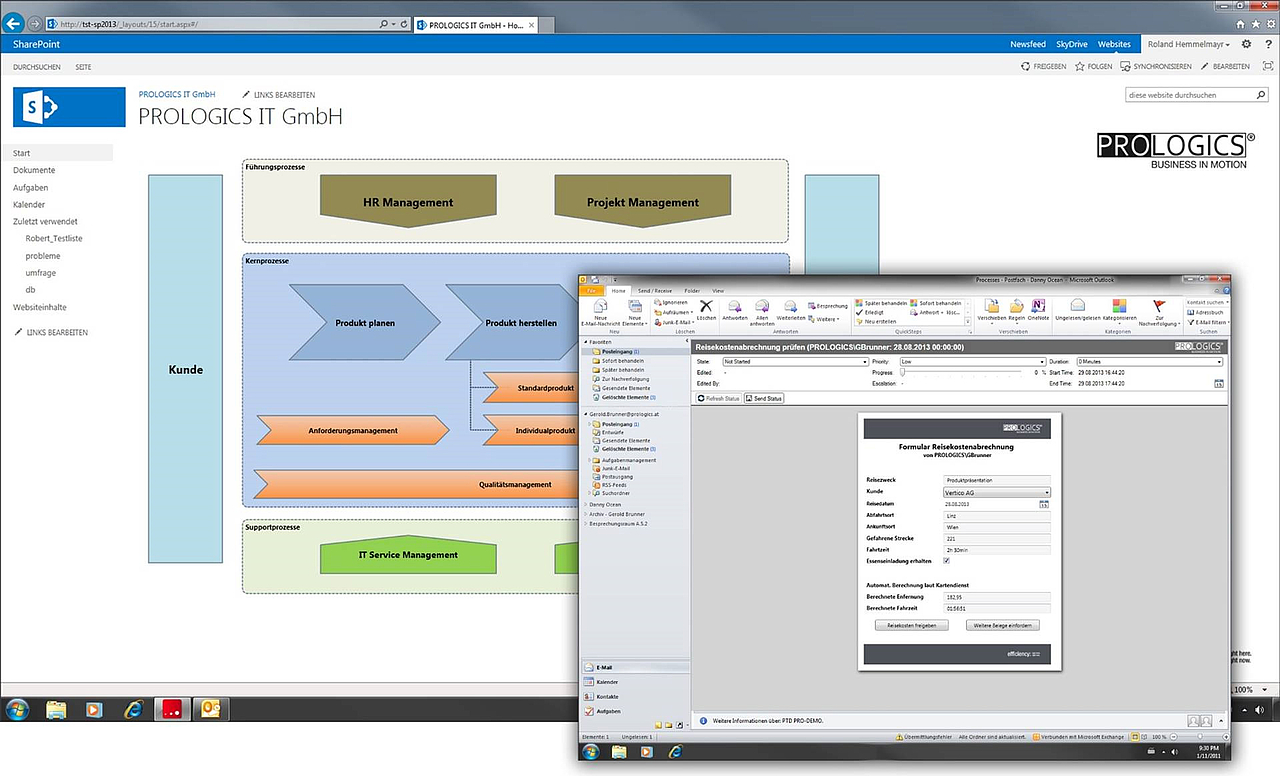The image size is (1280, 776).
Task: Expand Archiv - Gerold Brunner node
Action: [586, 514]
